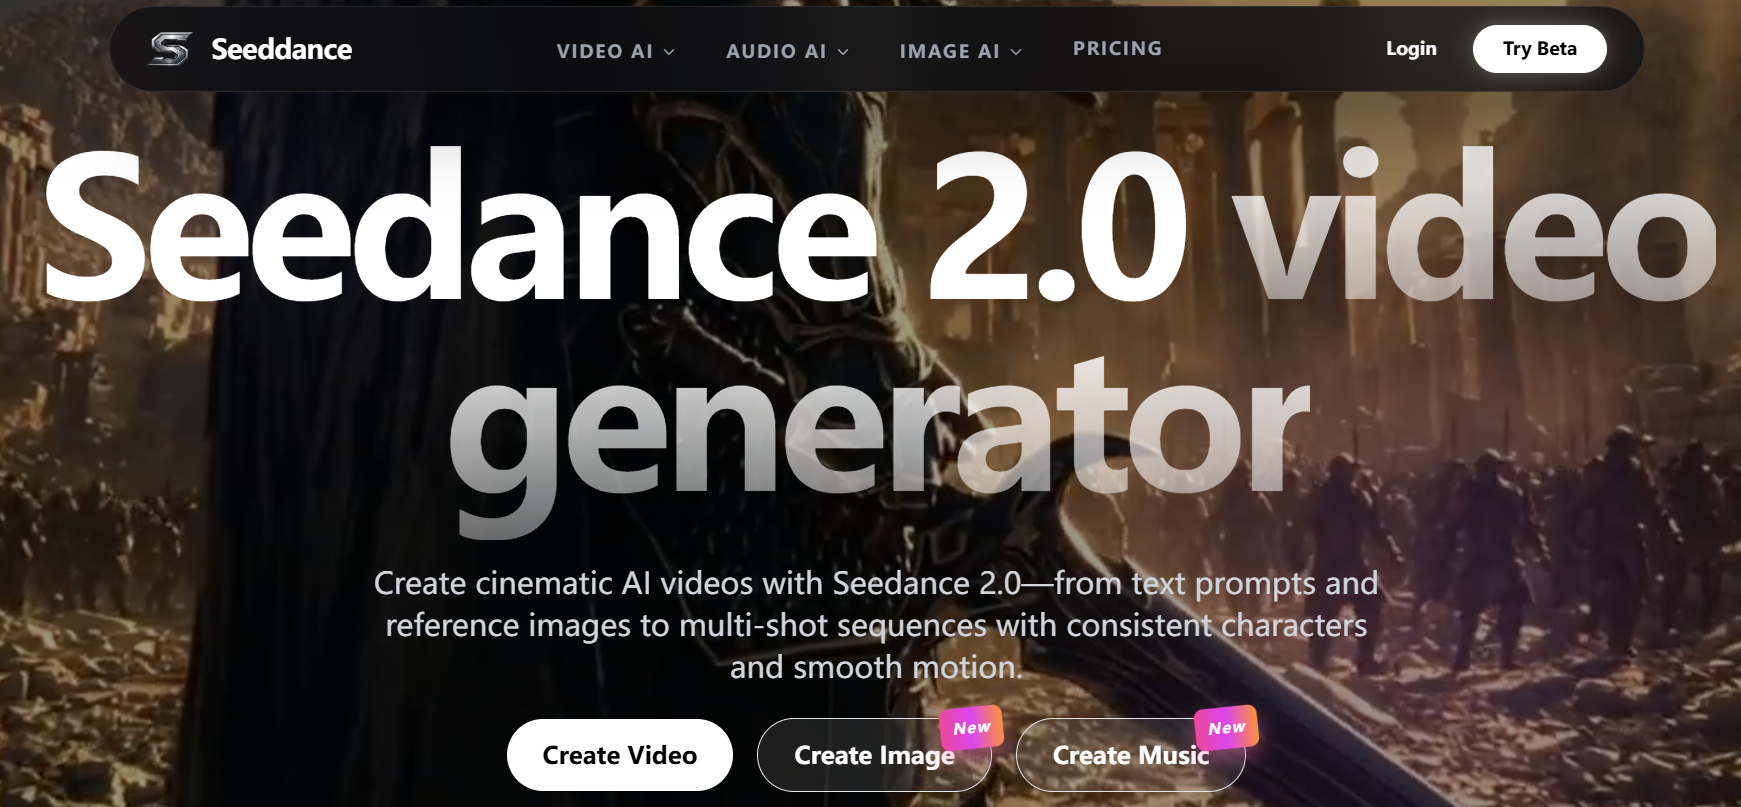Open the VIDEO AI menu
Viewport: 1741px width, 807px height.
pos(604,51)
